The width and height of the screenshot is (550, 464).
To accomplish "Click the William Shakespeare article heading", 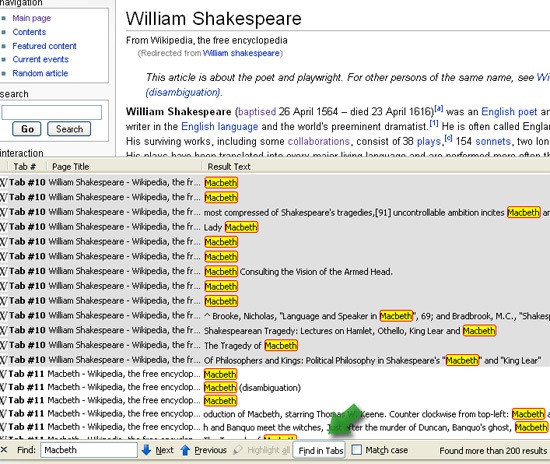I will click(x=213, y=18).
